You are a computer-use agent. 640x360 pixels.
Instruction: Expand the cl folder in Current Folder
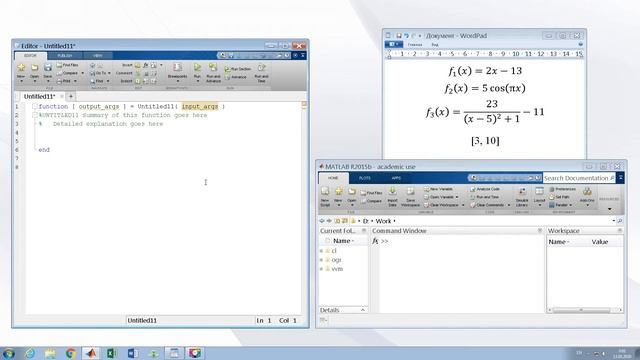321,251
